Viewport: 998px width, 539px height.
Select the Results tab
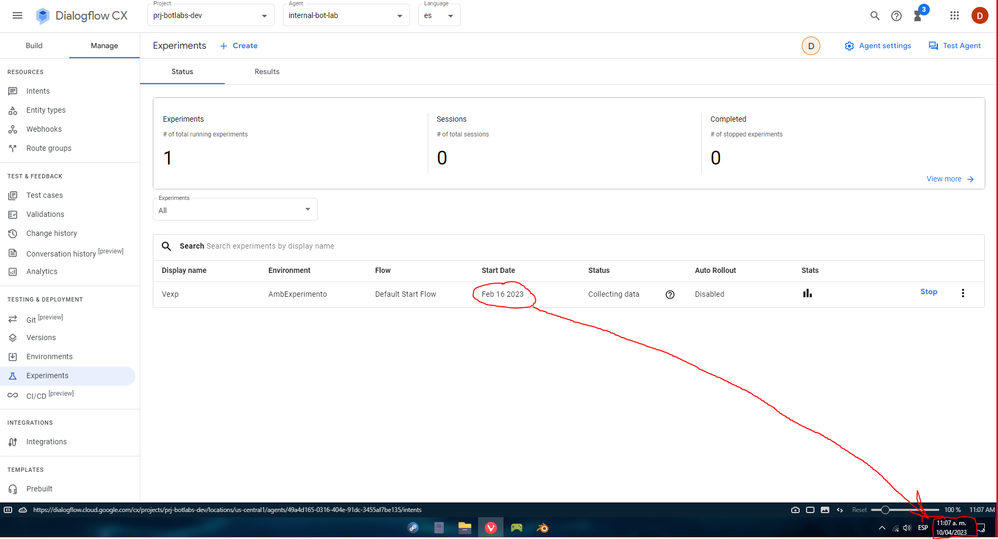(267, 72)
